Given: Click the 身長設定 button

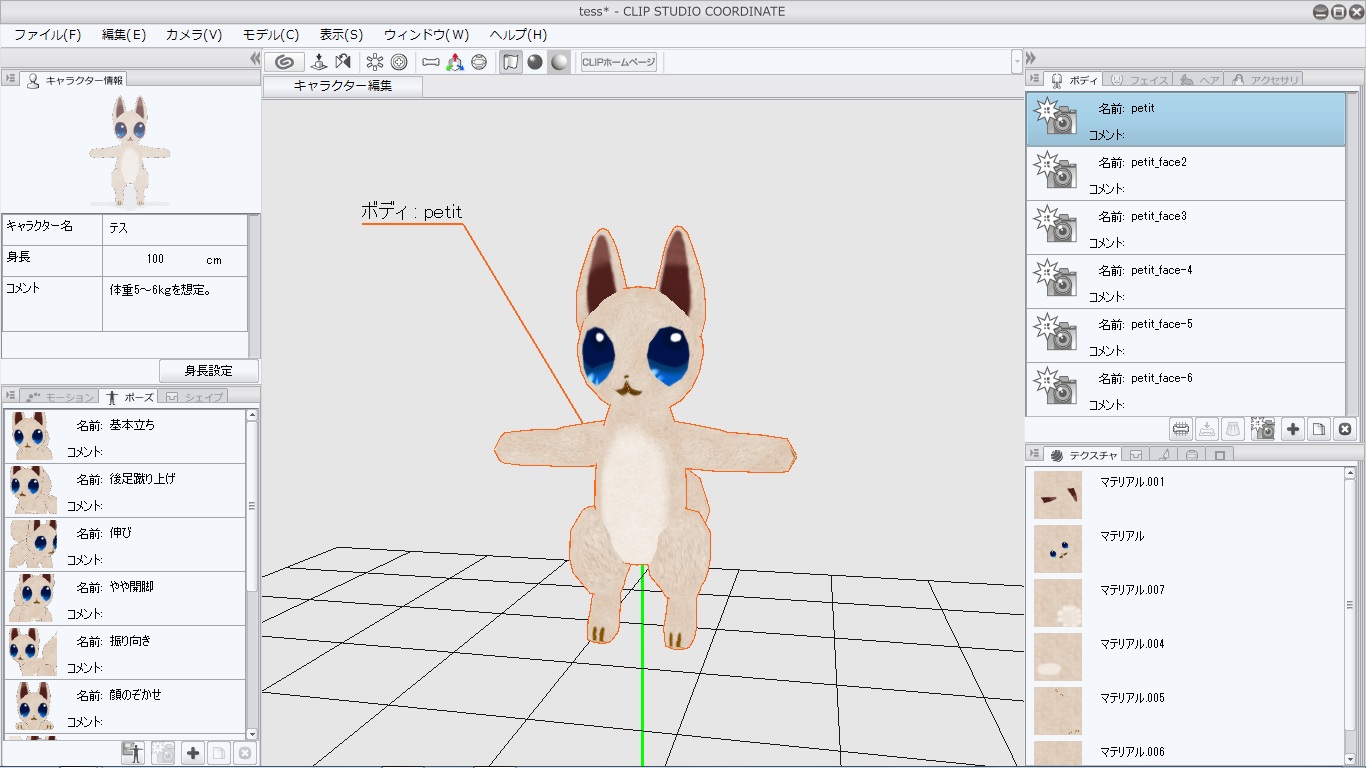Looking at the screenshot, I should 208,371.
